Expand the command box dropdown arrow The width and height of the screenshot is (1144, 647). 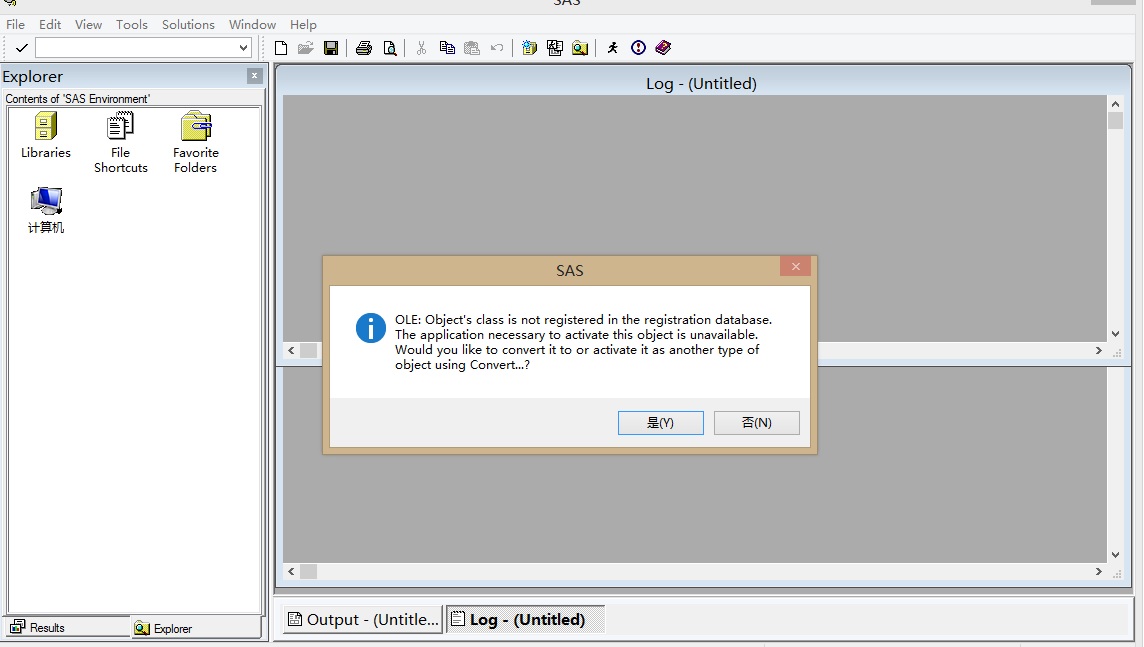[243, 48]
